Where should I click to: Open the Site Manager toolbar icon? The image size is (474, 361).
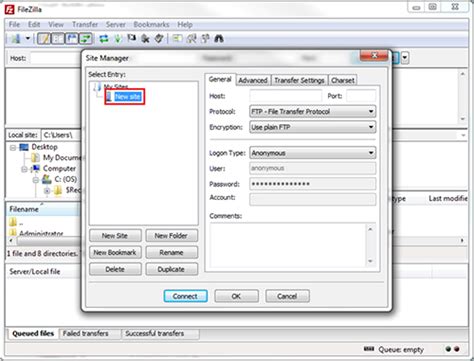[16, 39]
